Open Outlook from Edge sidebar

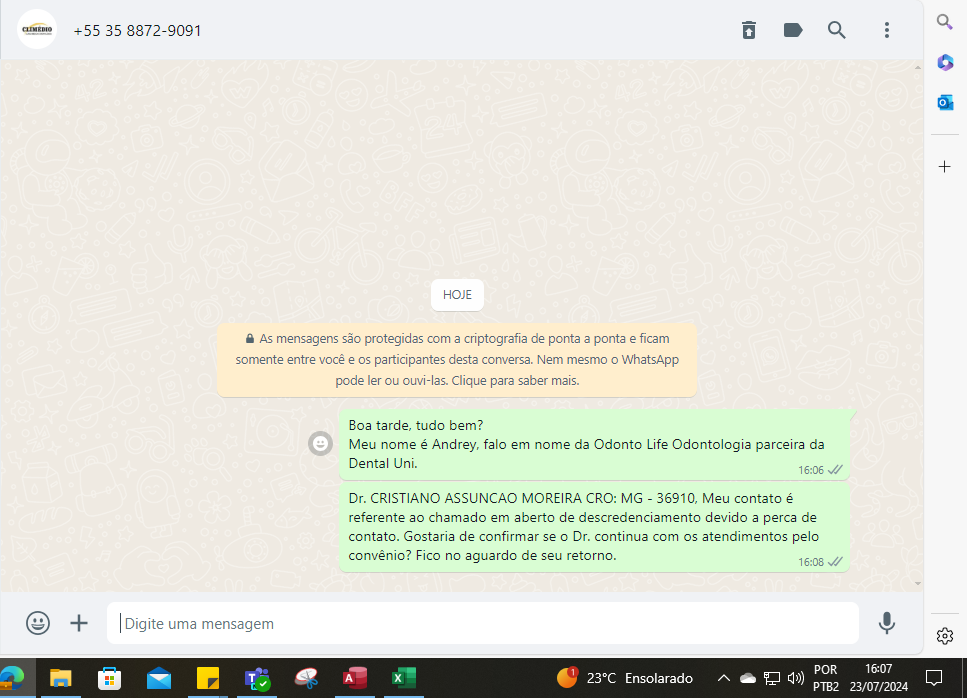[x=945, y=102]
